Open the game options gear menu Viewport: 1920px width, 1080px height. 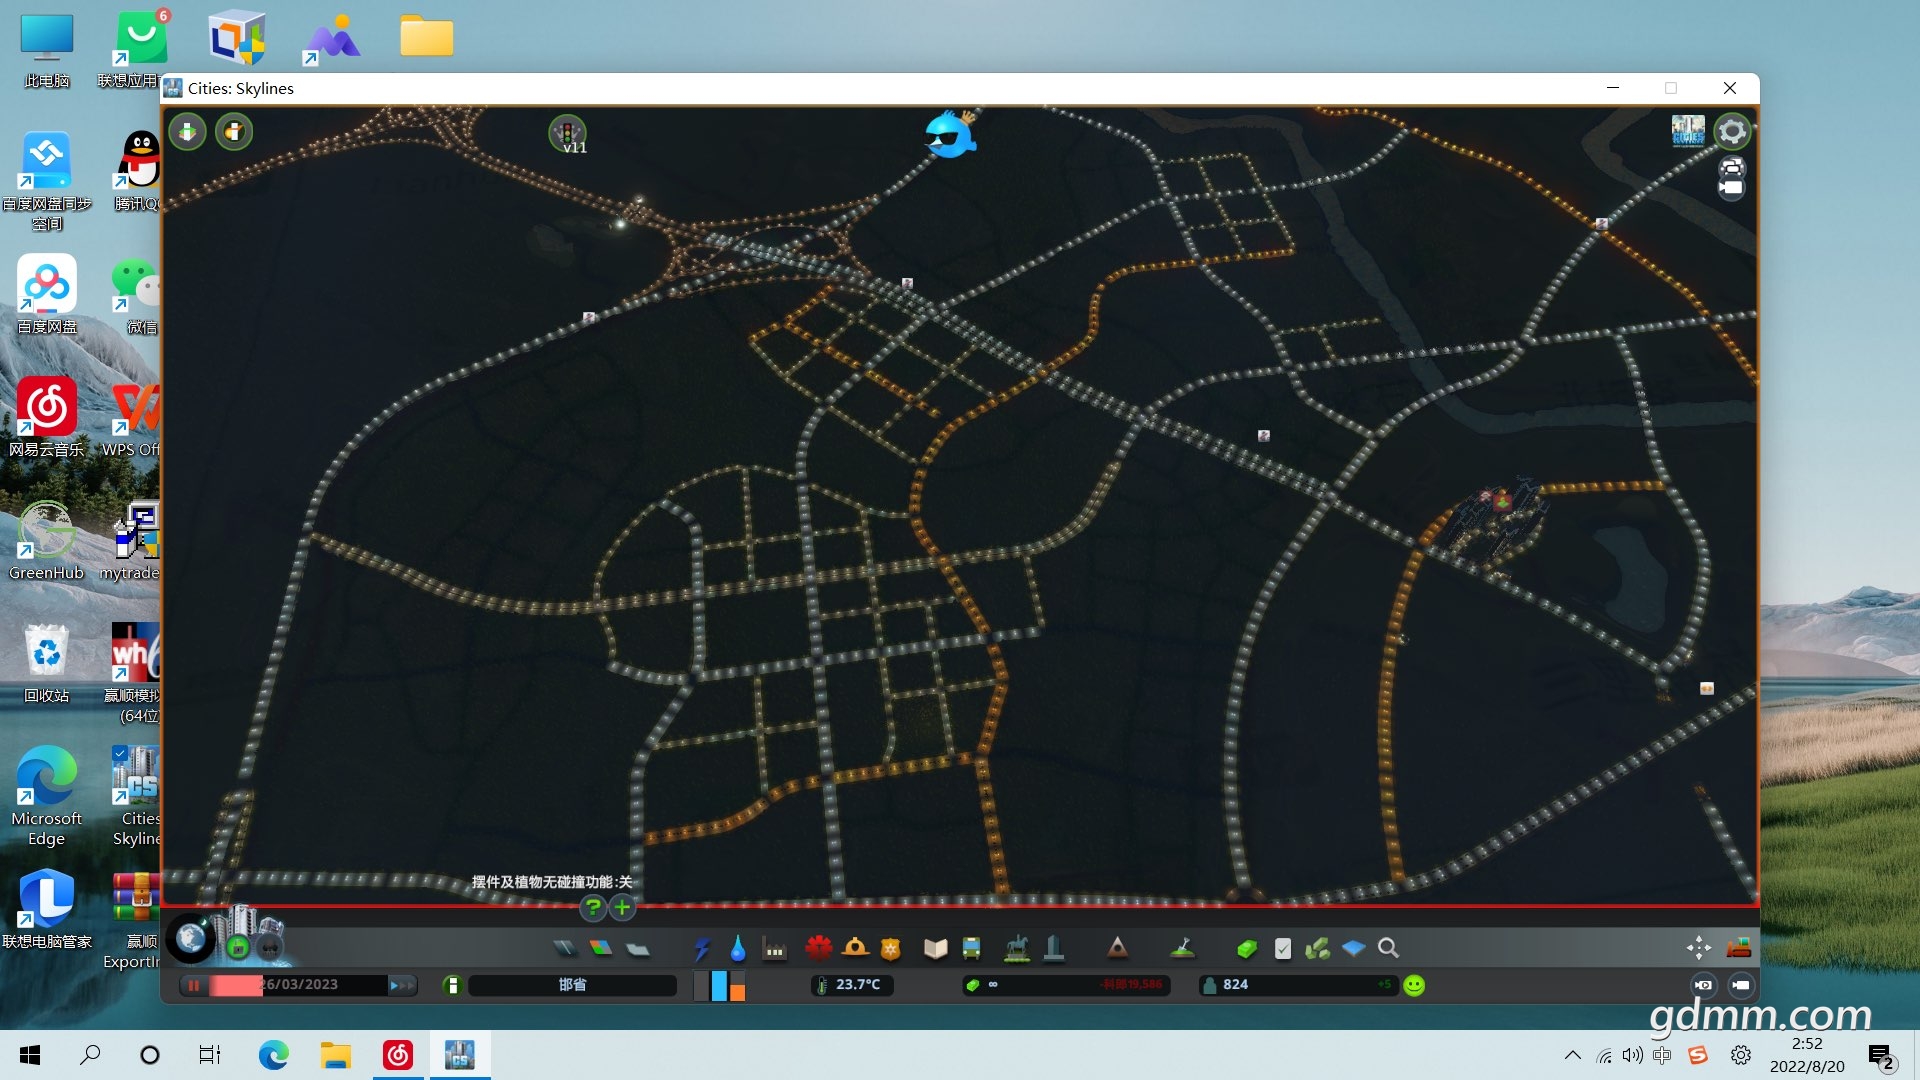[x=1733, y=131]
